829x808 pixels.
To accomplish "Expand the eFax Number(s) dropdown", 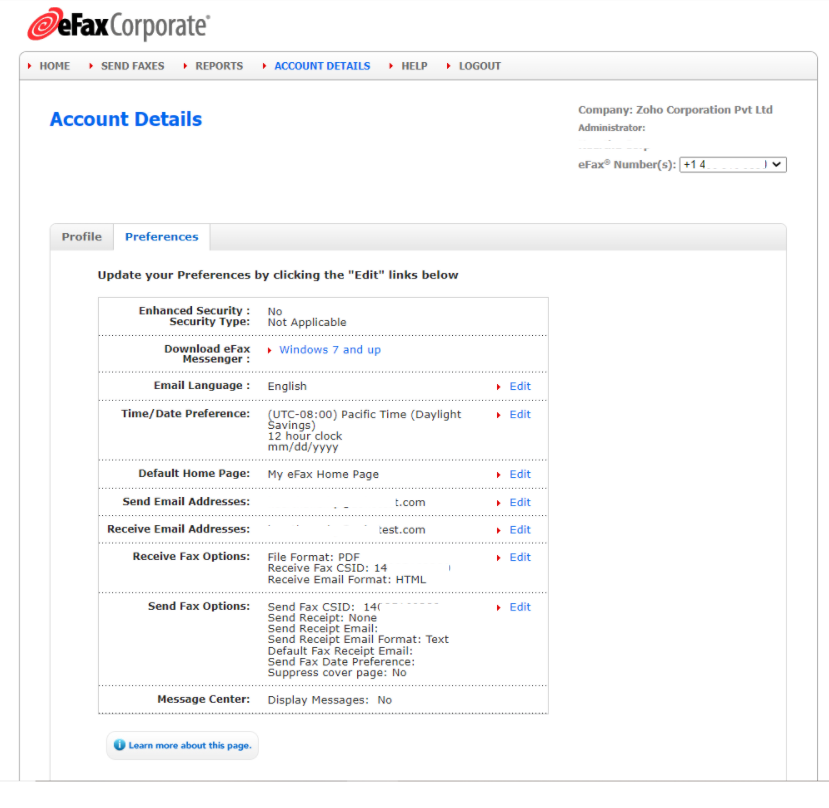I will (733, 164).
